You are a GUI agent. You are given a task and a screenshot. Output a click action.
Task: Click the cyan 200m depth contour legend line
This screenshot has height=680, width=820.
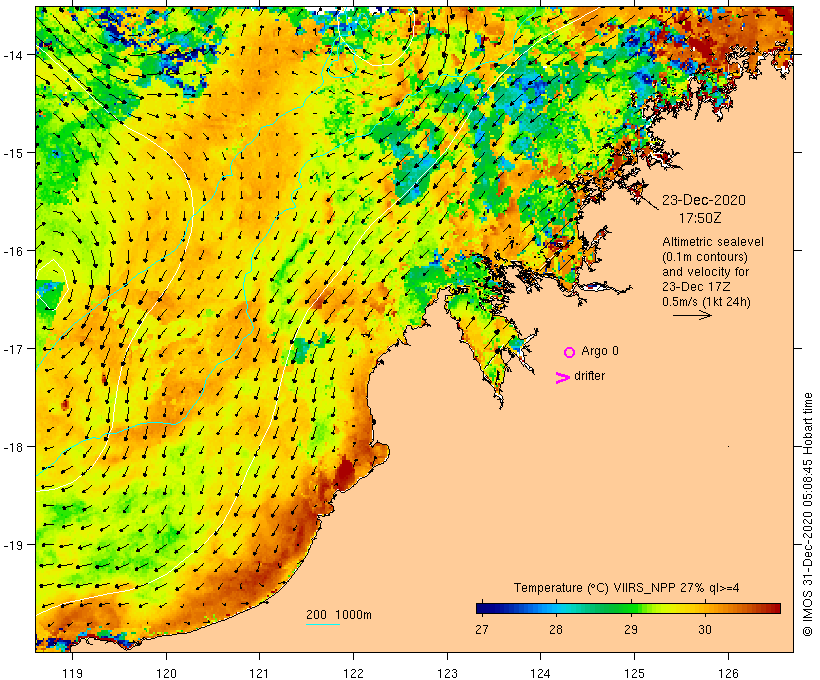pos(323,624)
